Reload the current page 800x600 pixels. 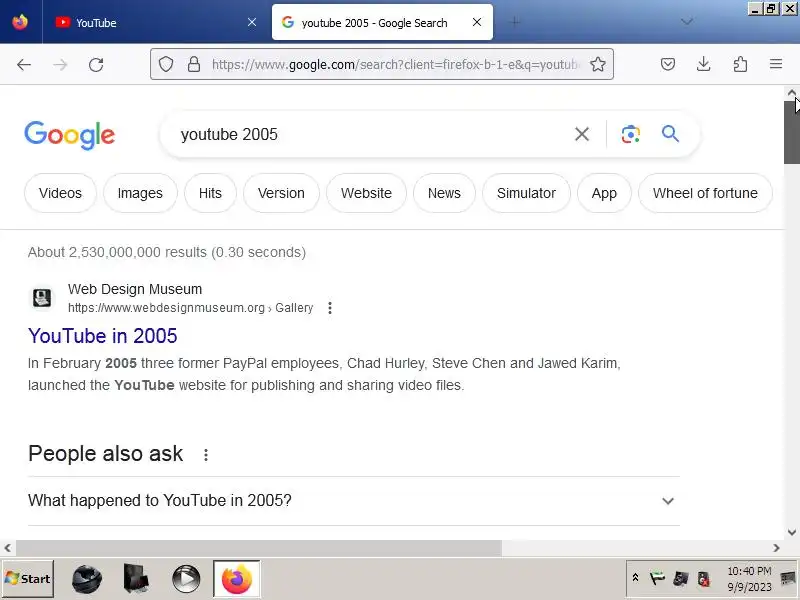pos(96,64)
